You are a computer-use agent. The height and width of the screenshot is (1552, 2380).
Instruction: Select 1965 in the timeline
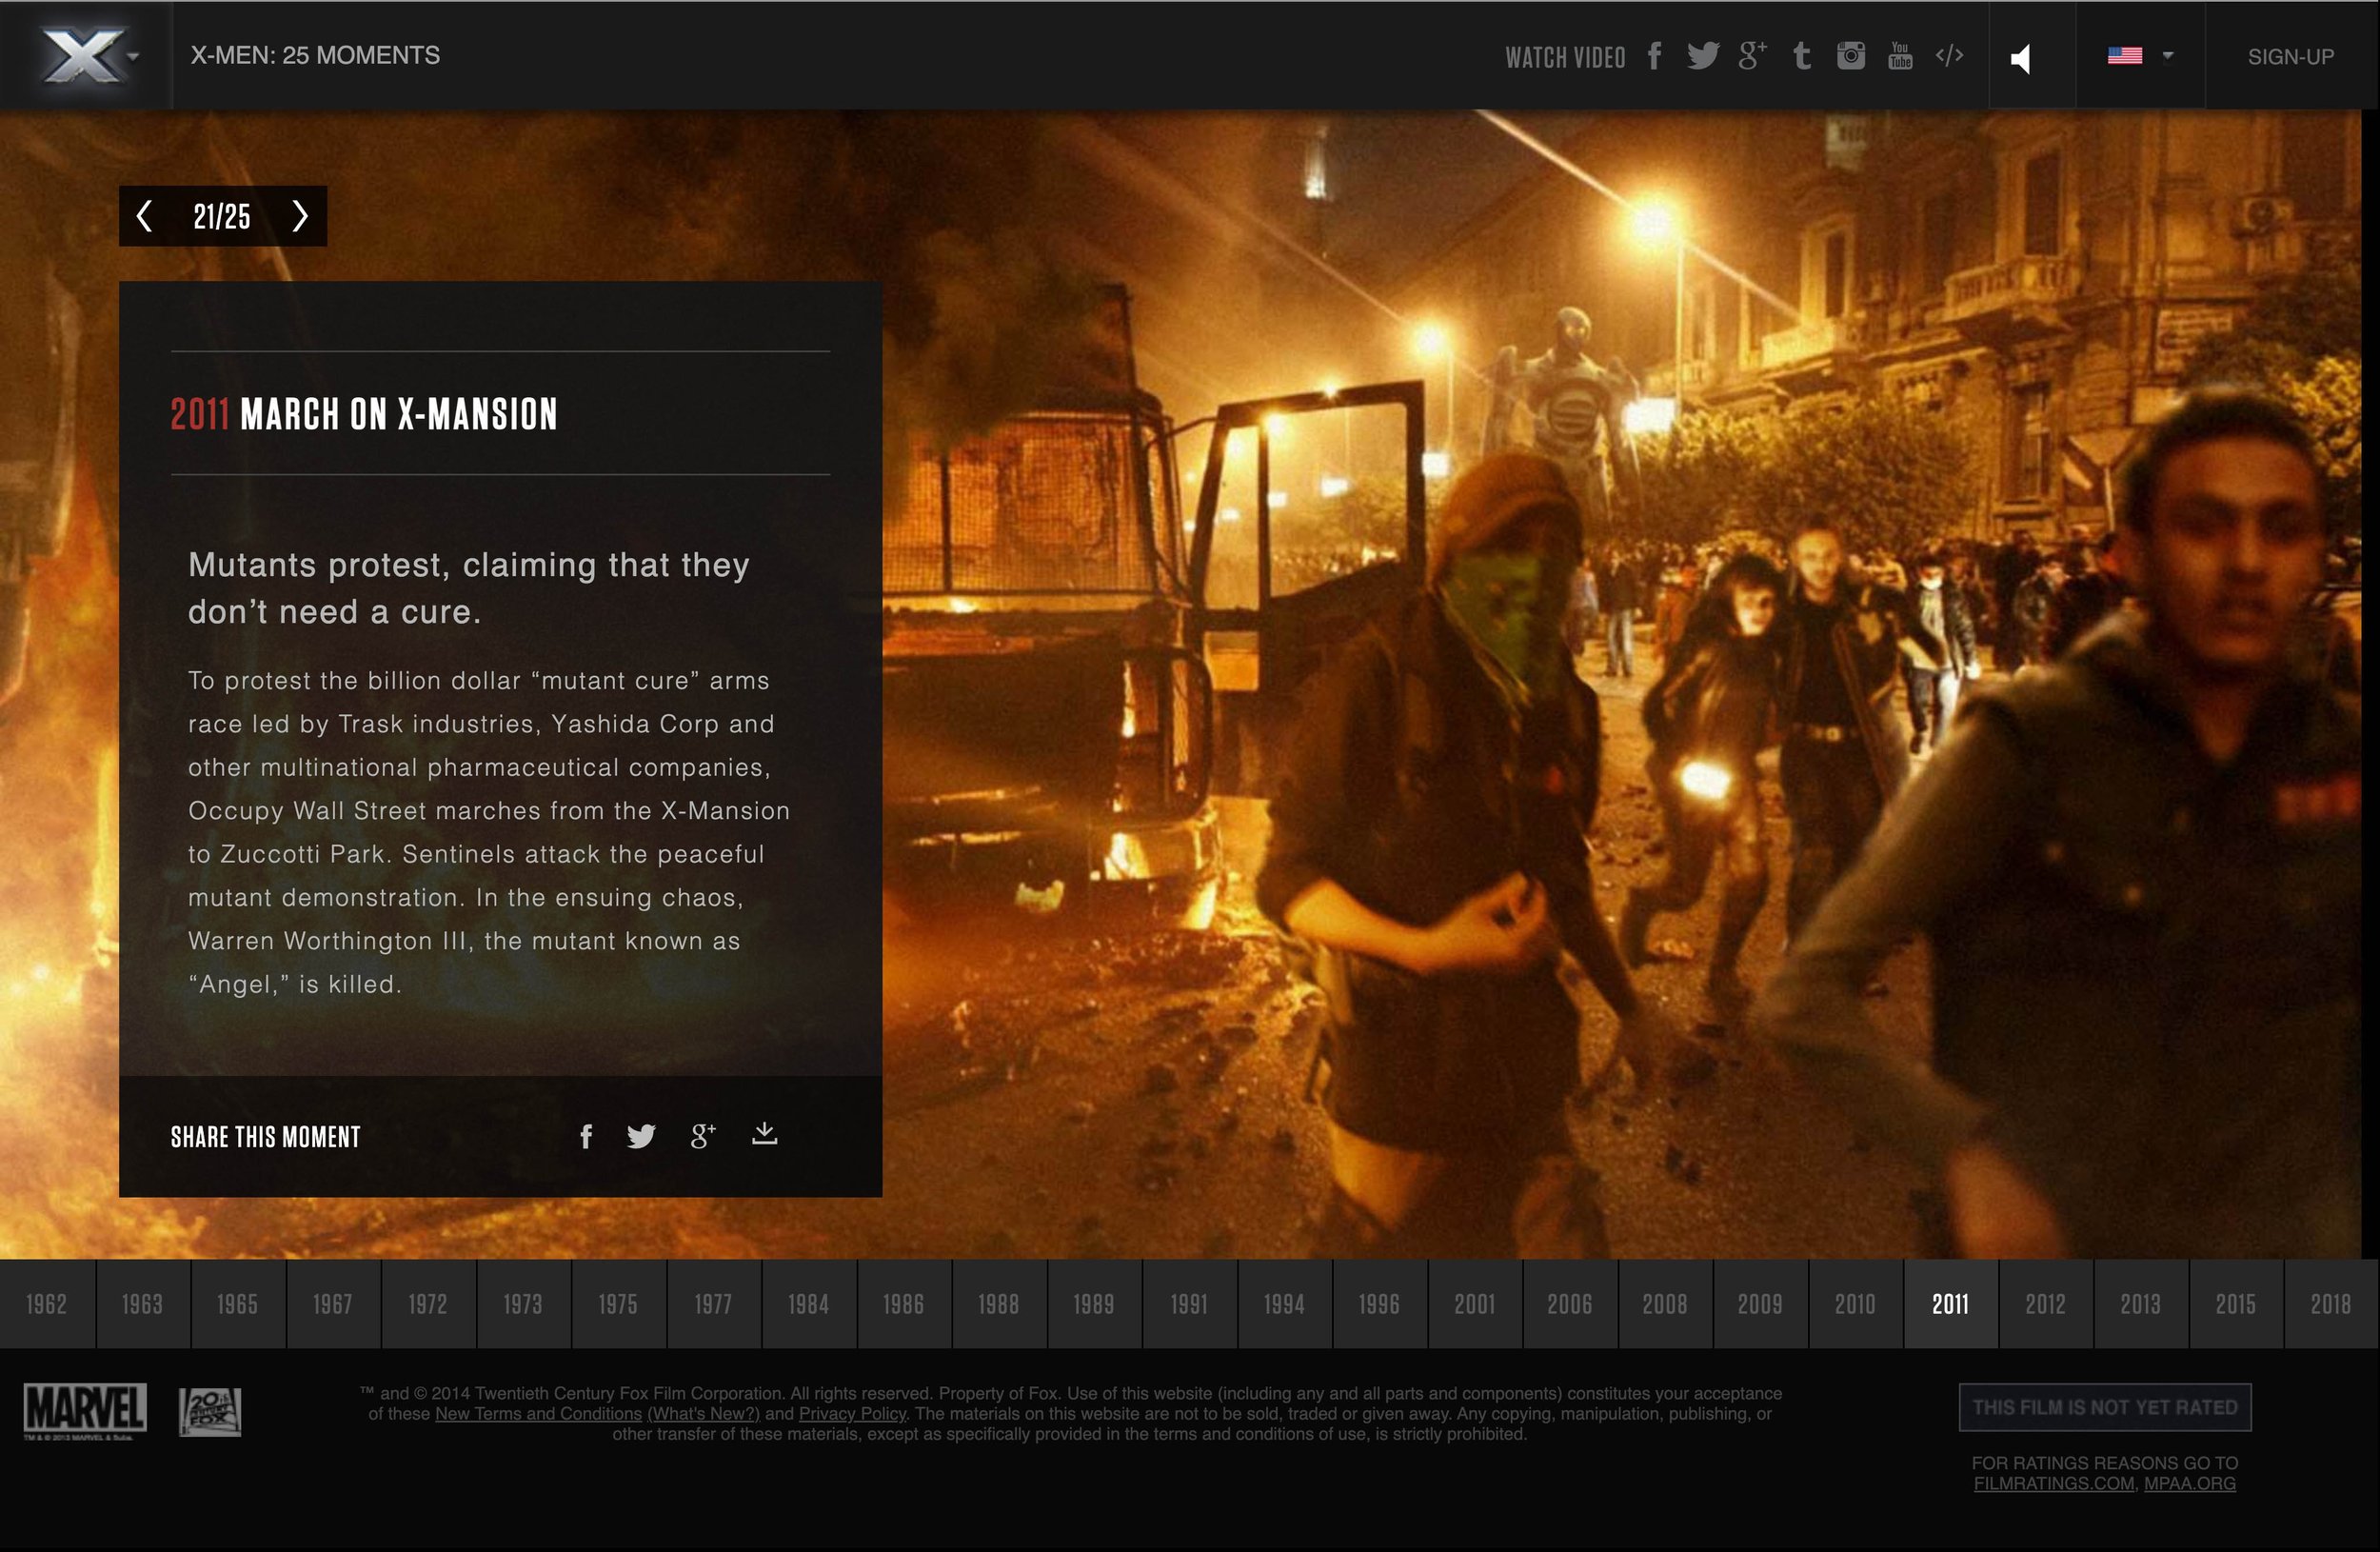coord(237,1304)
